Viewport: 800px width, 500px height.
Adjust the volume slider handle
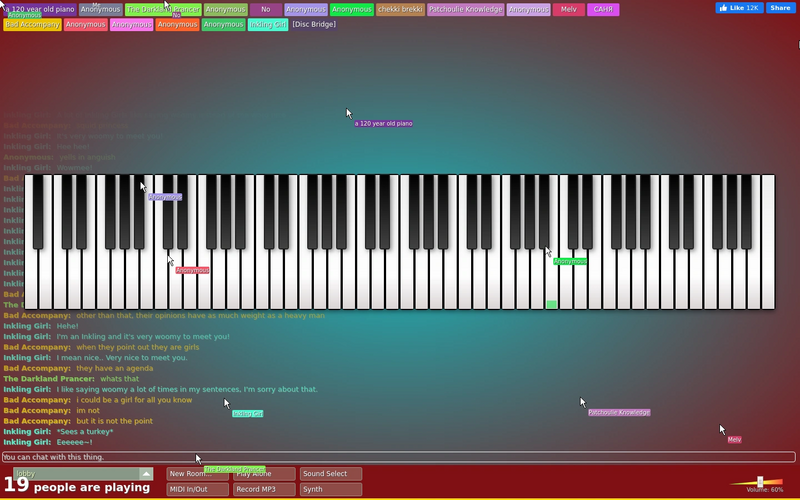pos(760,482)
